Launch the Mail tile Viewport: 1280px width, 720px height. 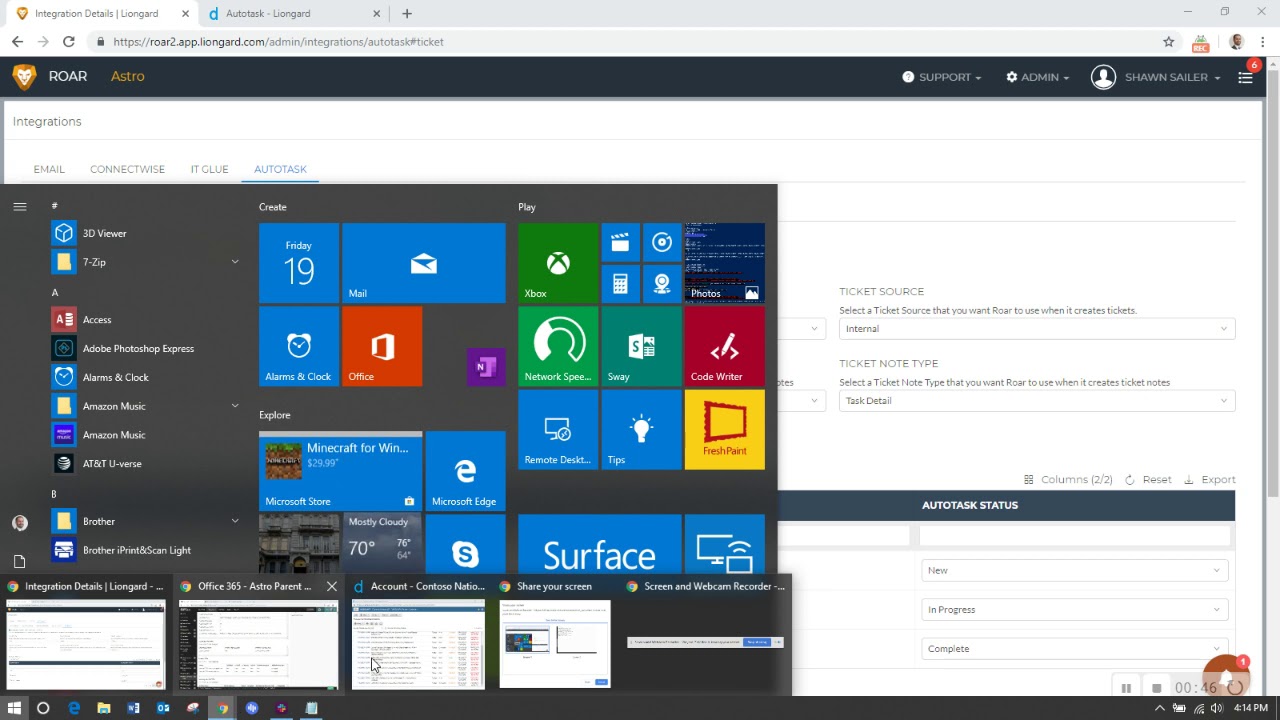click(424, 263)
